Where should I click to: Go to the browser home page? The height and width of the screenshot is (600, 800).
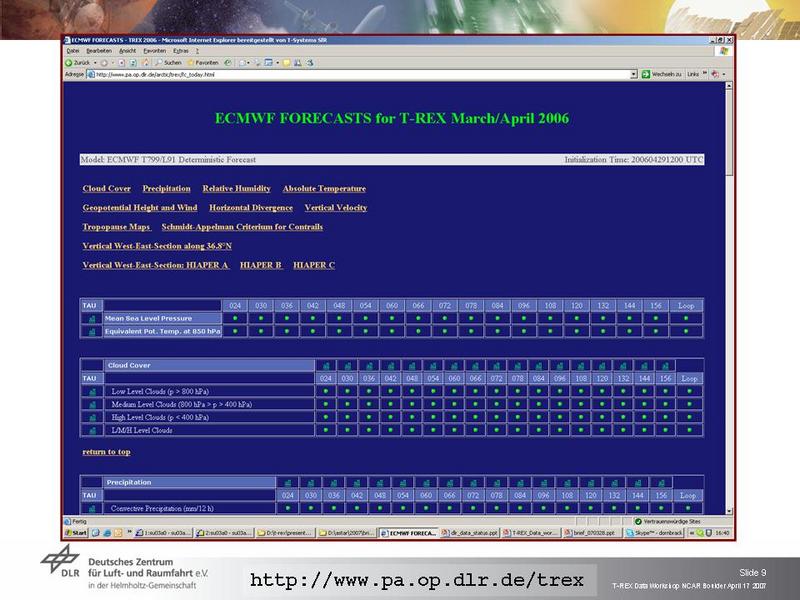pyautogui.click(x=145, y=63)
